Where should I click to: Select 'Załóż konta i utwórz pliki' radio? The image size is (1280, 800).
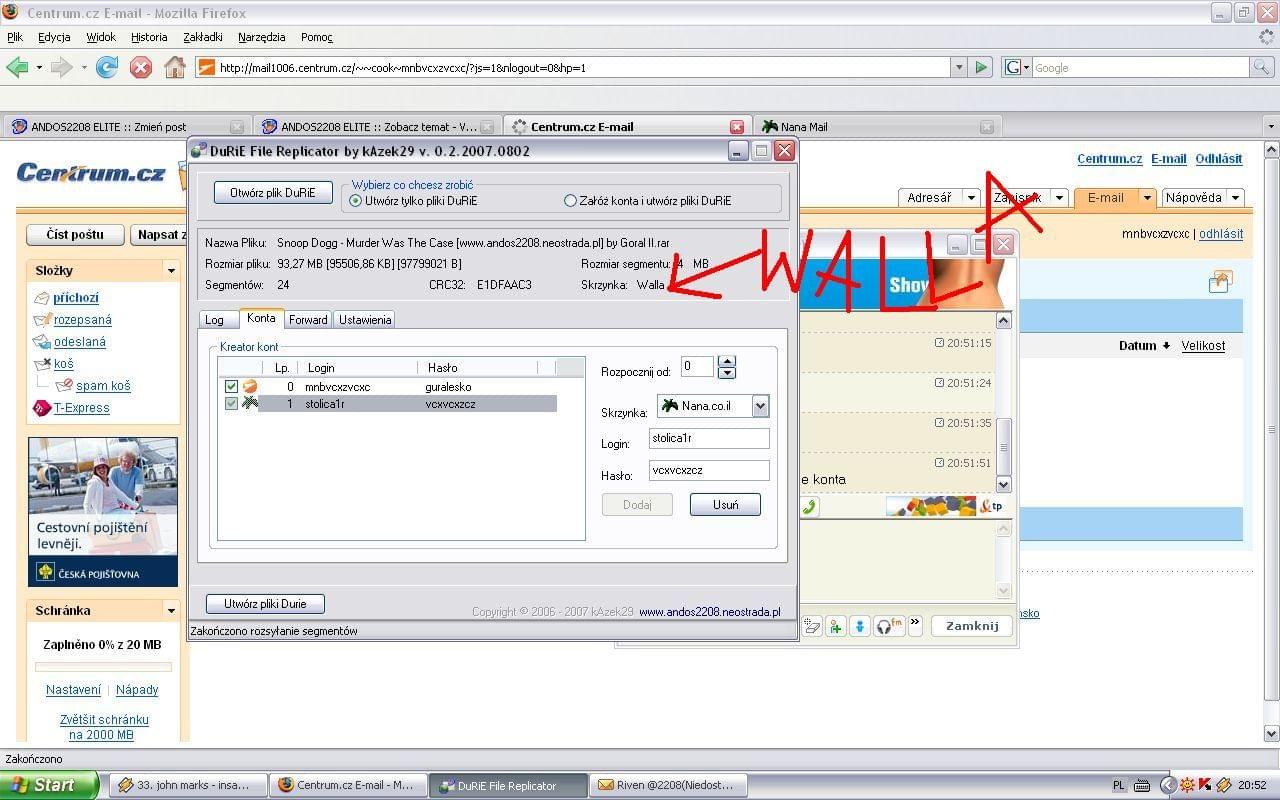[x=570, y=201]
